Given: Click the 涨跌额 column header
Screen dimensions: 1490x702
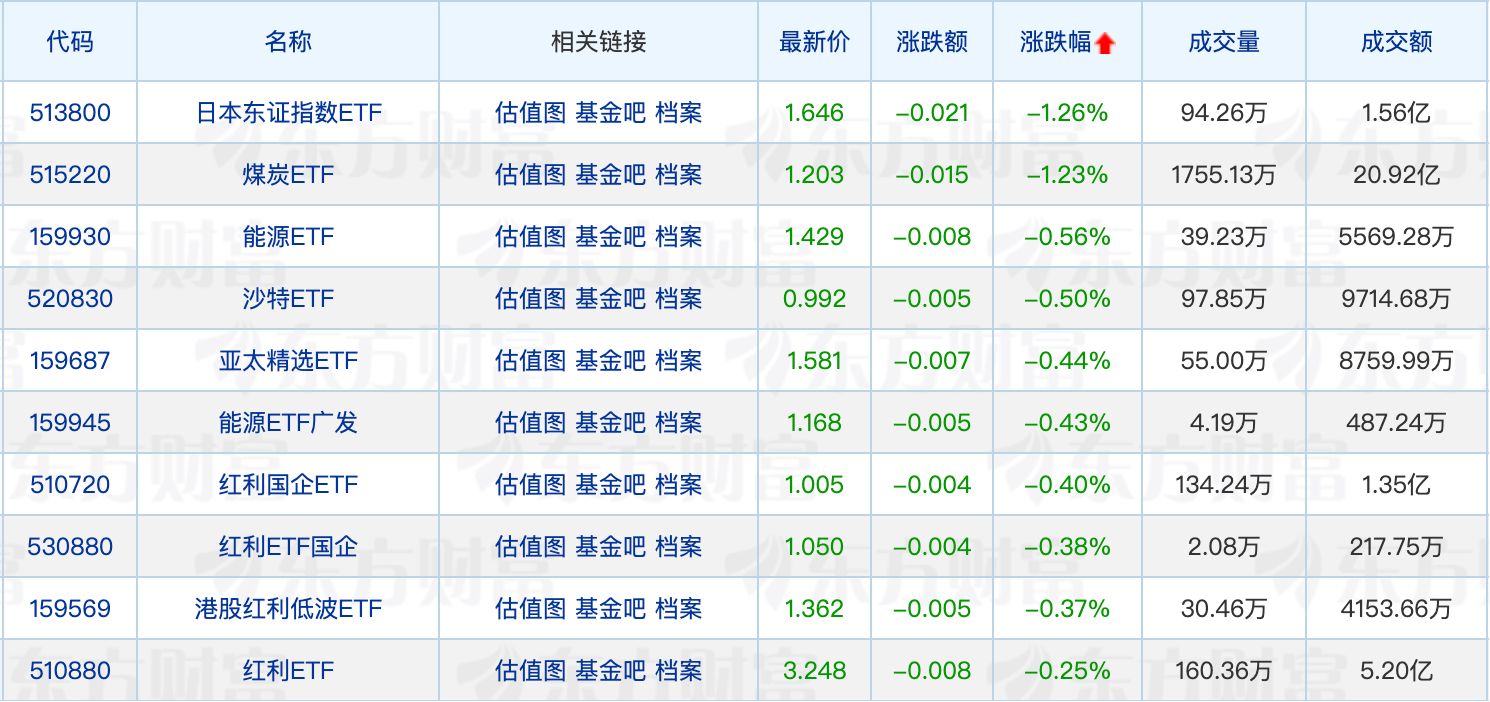Looking at the screenshot, I should click(932, 42).
